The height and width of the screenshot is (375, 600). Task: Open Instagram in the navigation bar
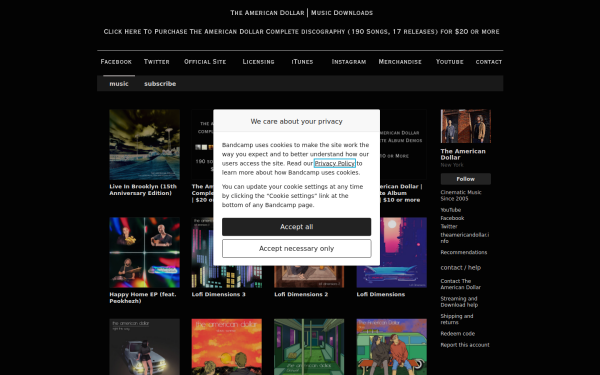[x=349, y=62]
